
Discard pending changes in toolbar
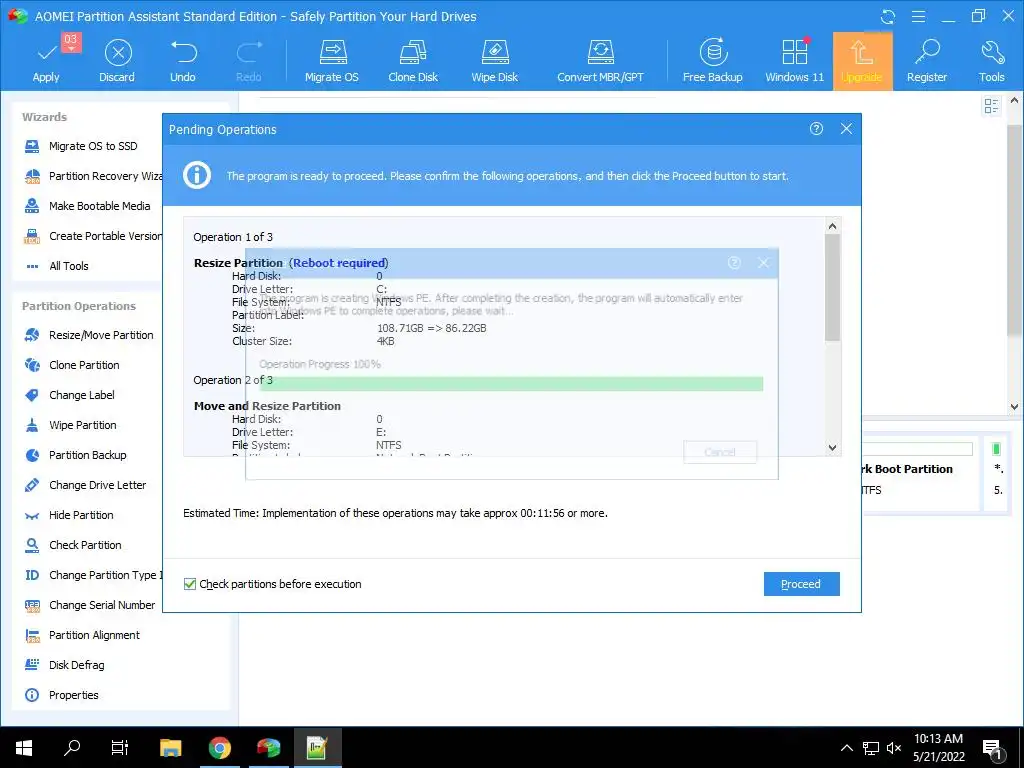117,61
